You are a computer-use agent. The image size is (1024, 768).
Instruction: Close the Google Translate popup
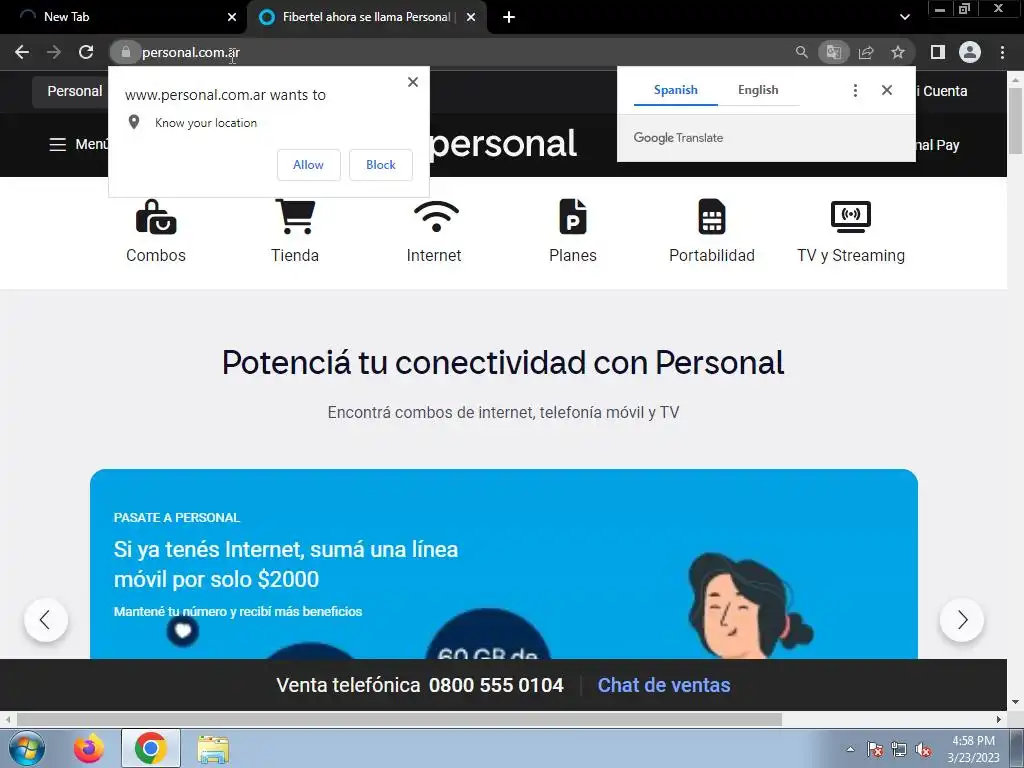click(887, 90)
